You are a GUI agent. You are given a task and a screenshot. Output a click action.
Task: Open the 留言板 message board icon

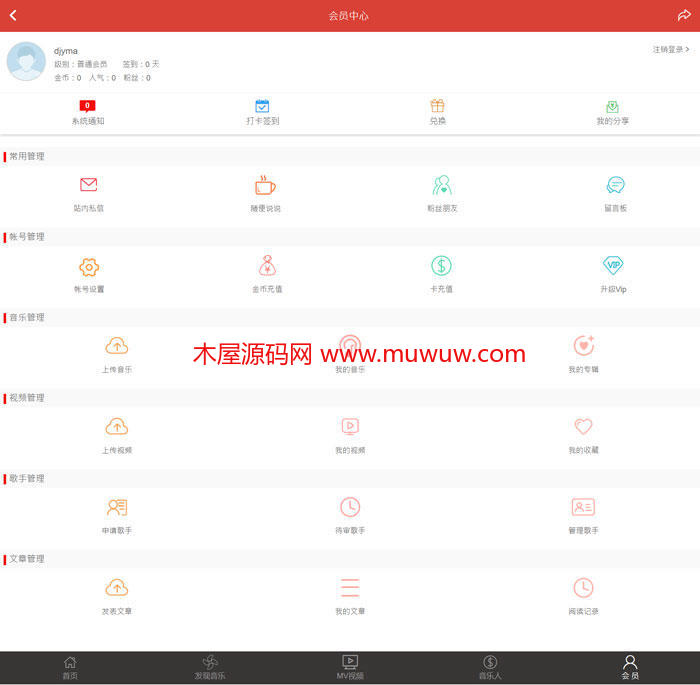coord(615,185)
